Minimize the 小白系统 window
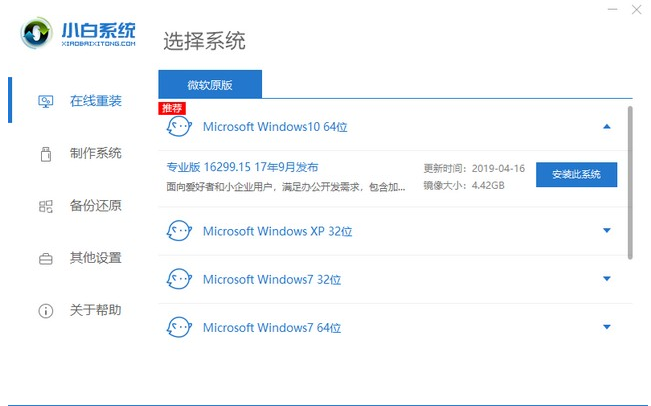651x406 pixels. coord(613,8)
